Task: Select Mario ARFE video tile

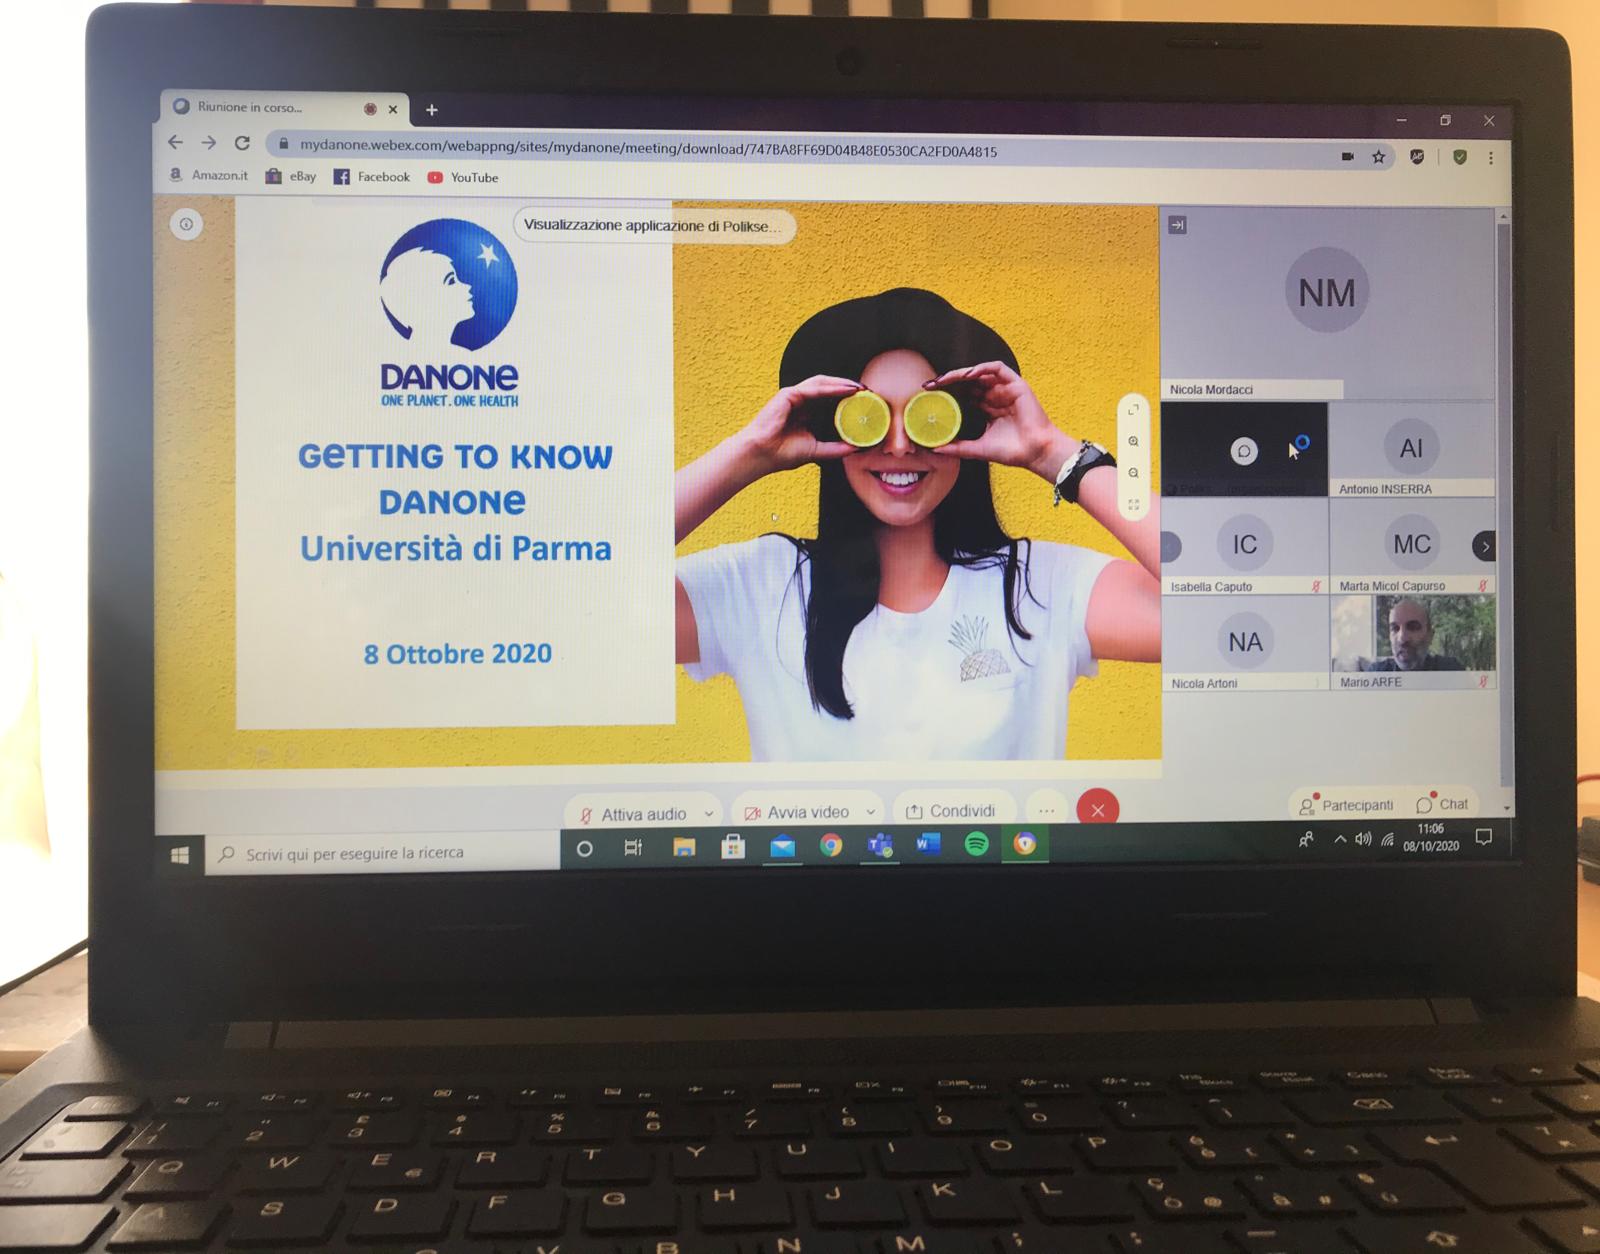Action: [x=1412, y=642]
